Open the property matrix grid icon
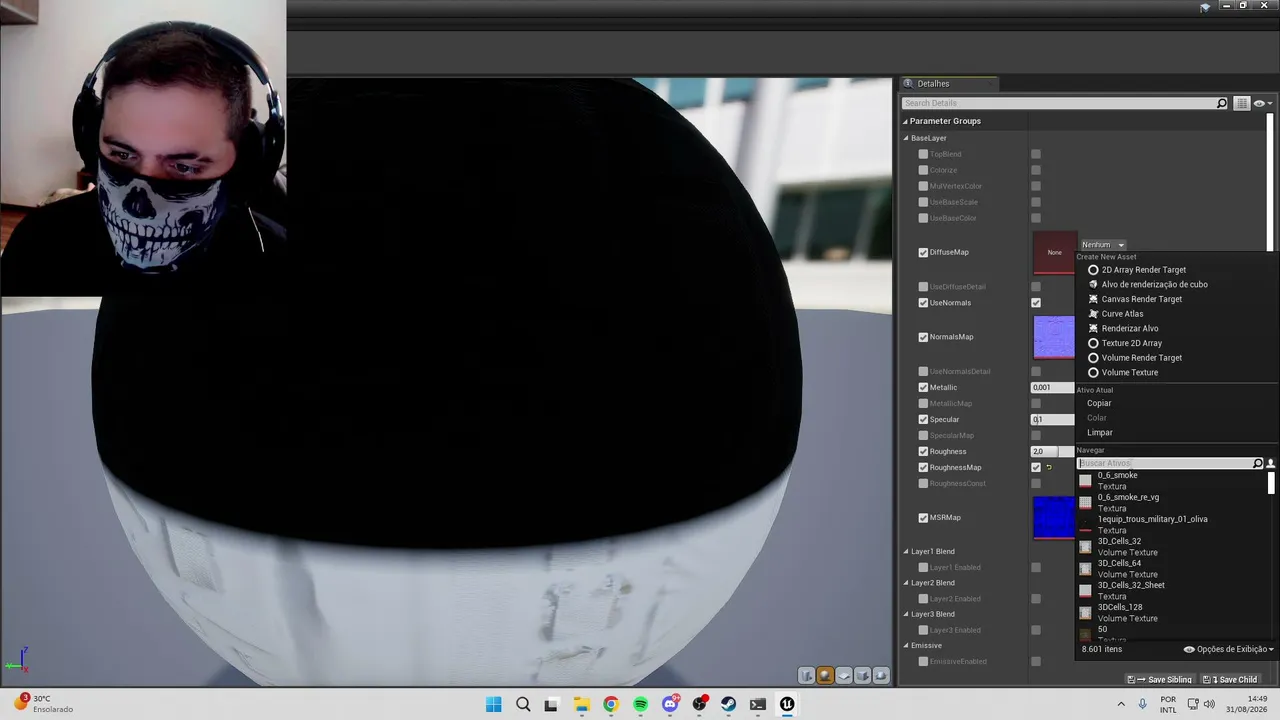Viewport: 1280px width, 720px height. click(1241, 103)
